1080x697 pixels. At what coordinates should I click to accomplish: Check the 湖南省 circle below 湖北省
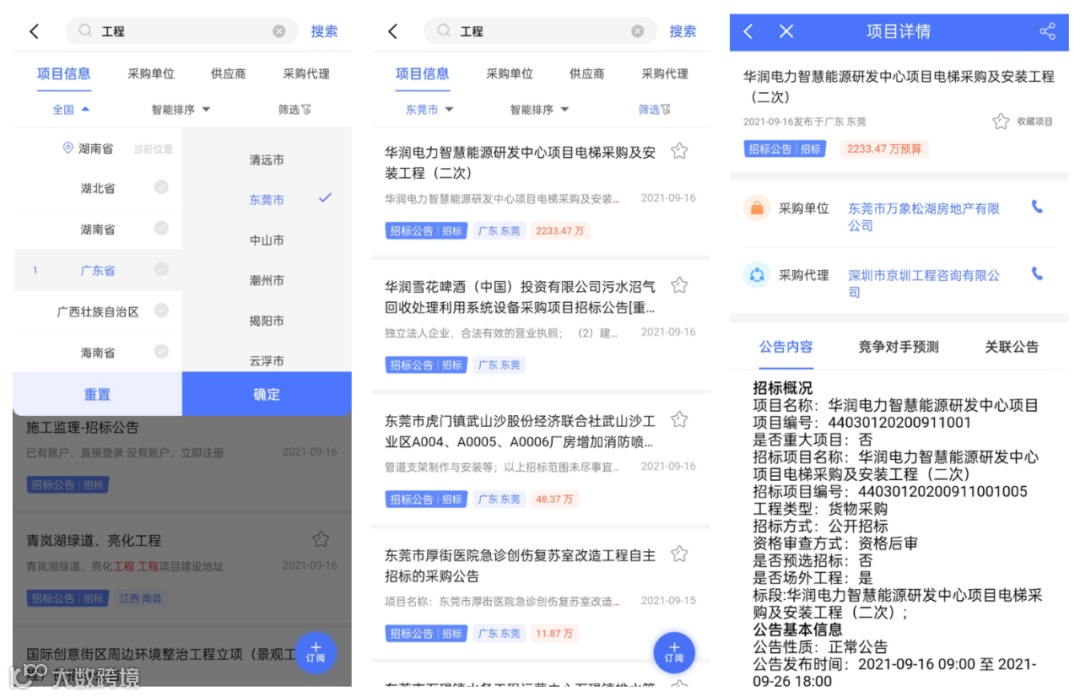coord(161,228)
